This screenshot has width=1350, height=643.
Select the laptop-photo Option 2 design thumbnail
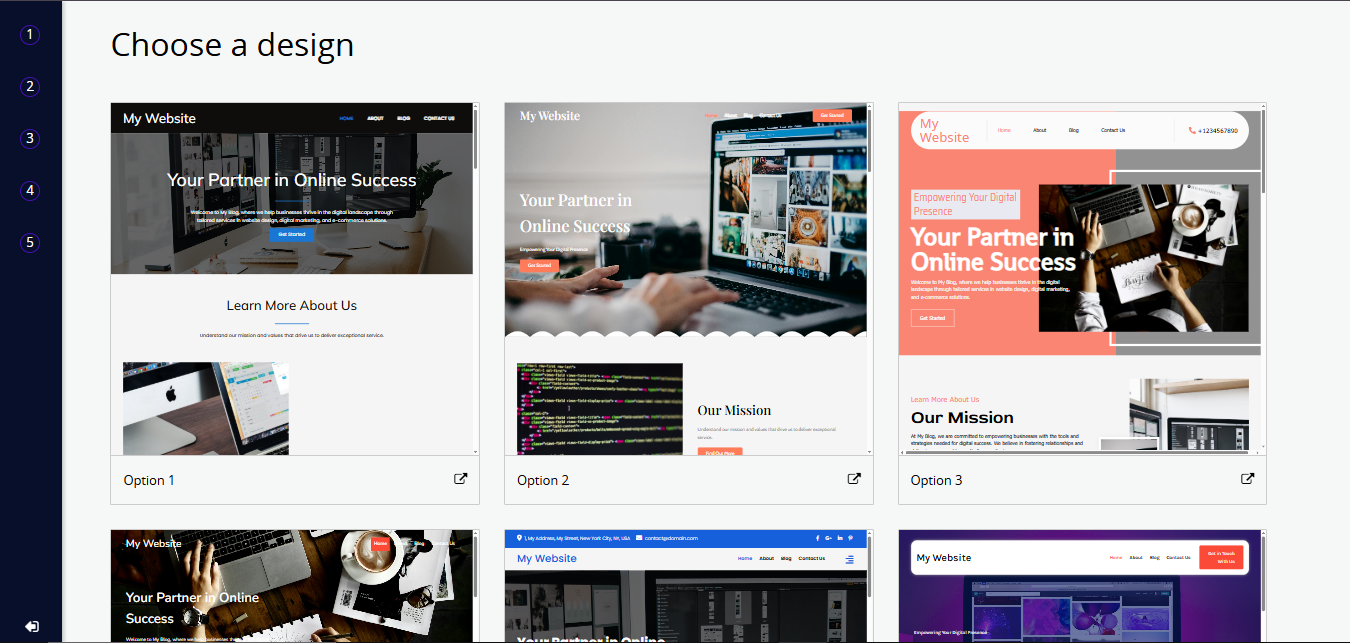coord(686,270)
